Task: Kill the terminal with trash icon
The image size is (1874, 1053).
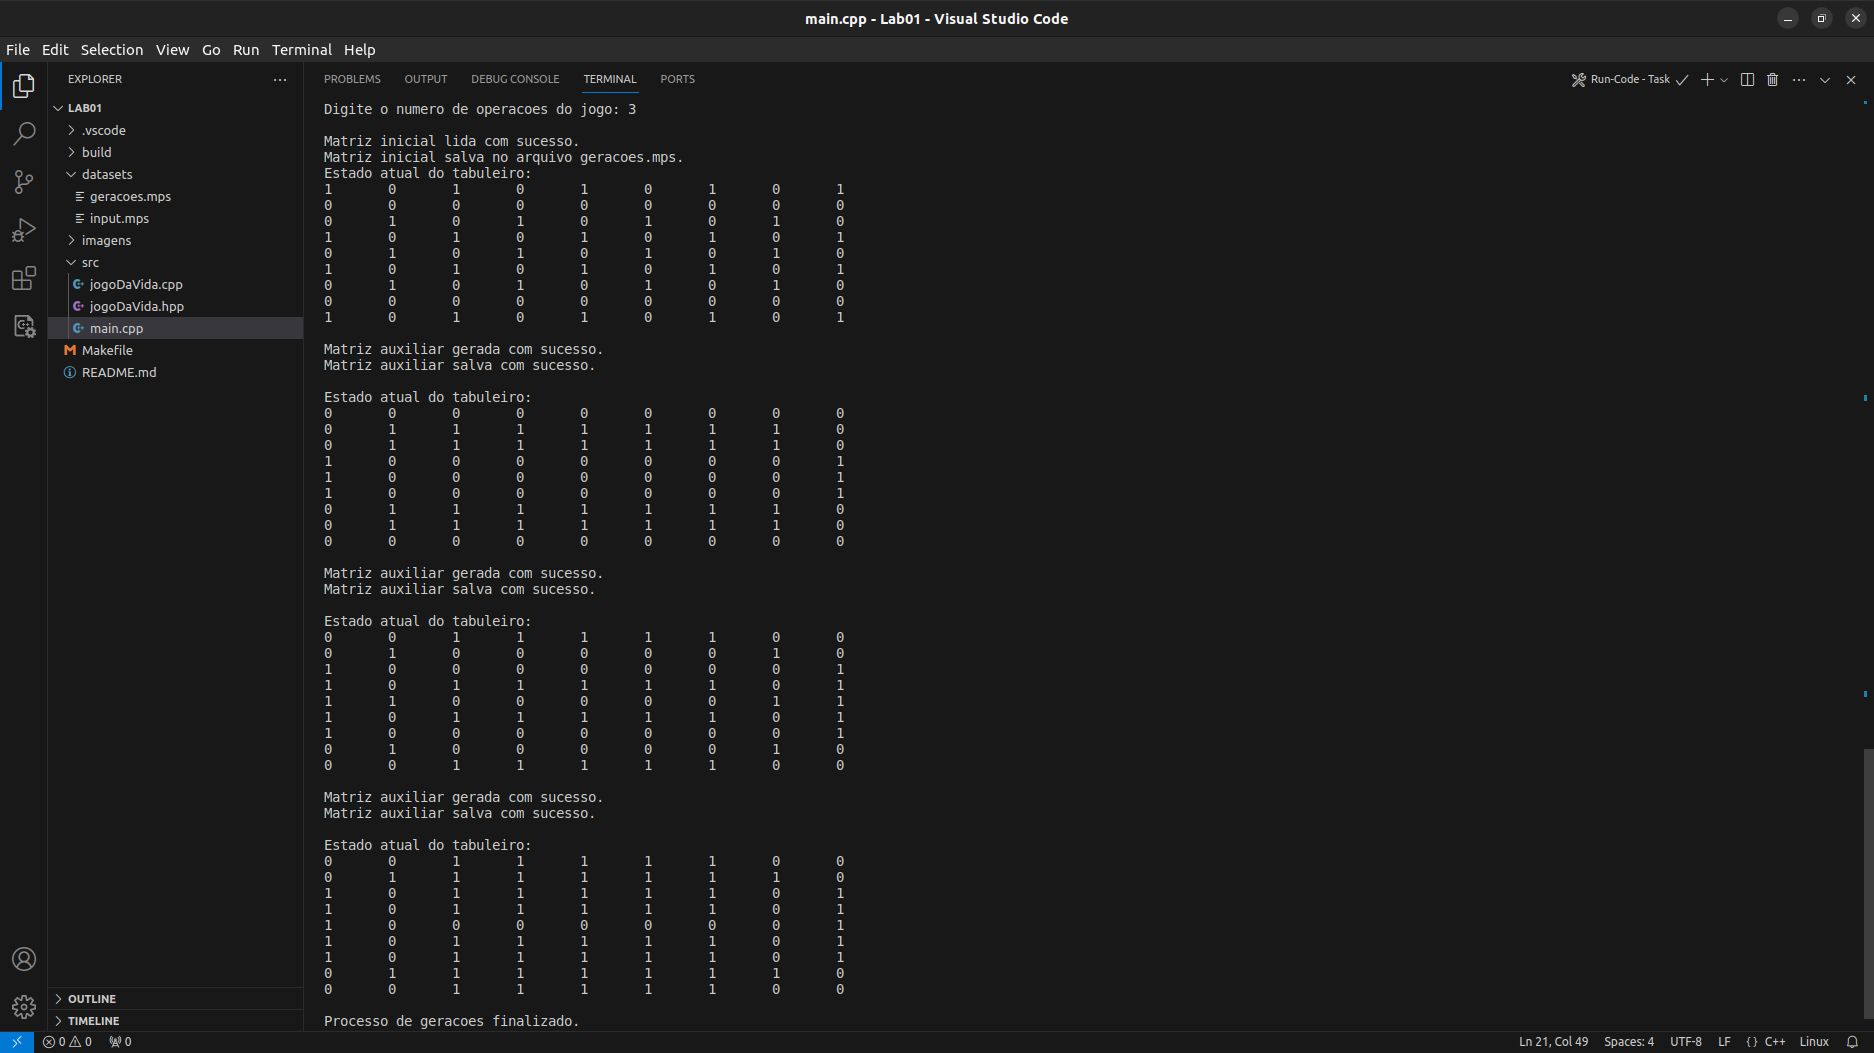Action: click(x=1772, y=79)
